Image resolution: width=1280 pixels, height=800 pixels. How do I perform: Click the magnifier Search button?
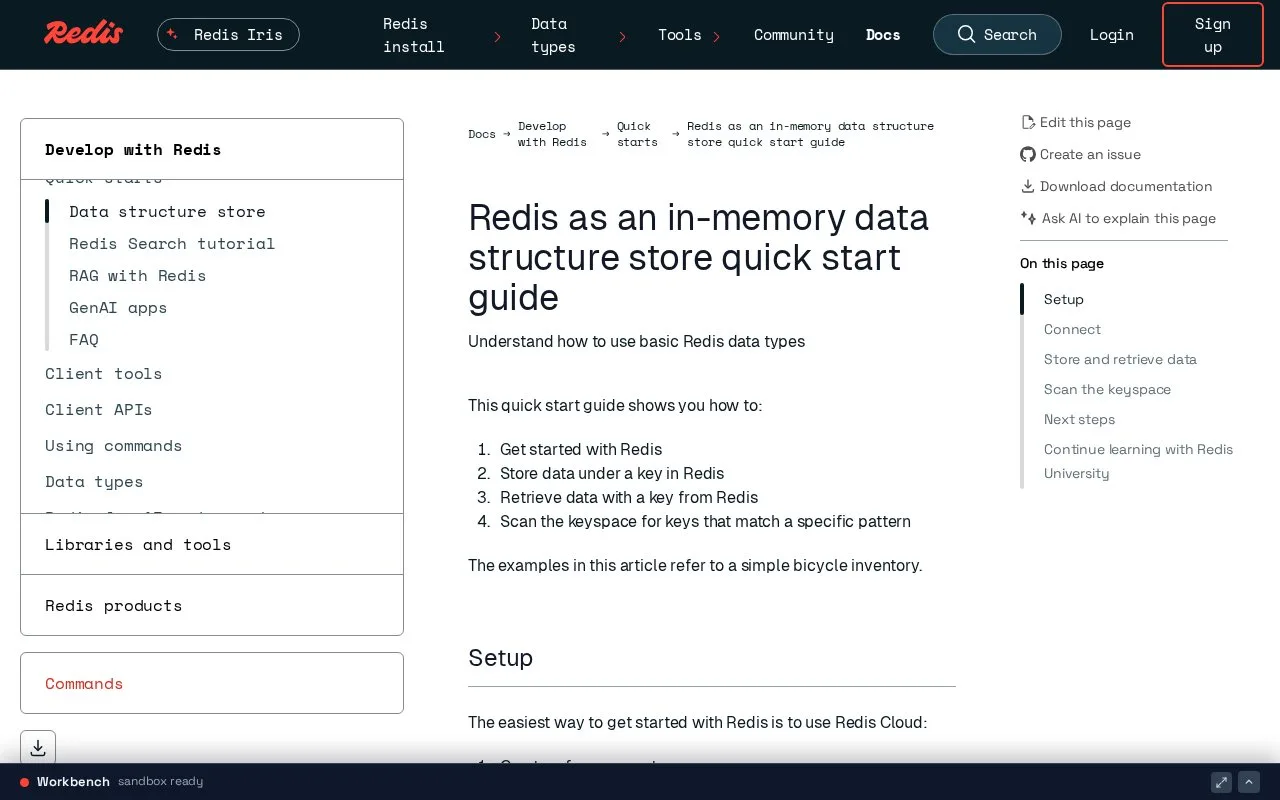tap(997, 35)
